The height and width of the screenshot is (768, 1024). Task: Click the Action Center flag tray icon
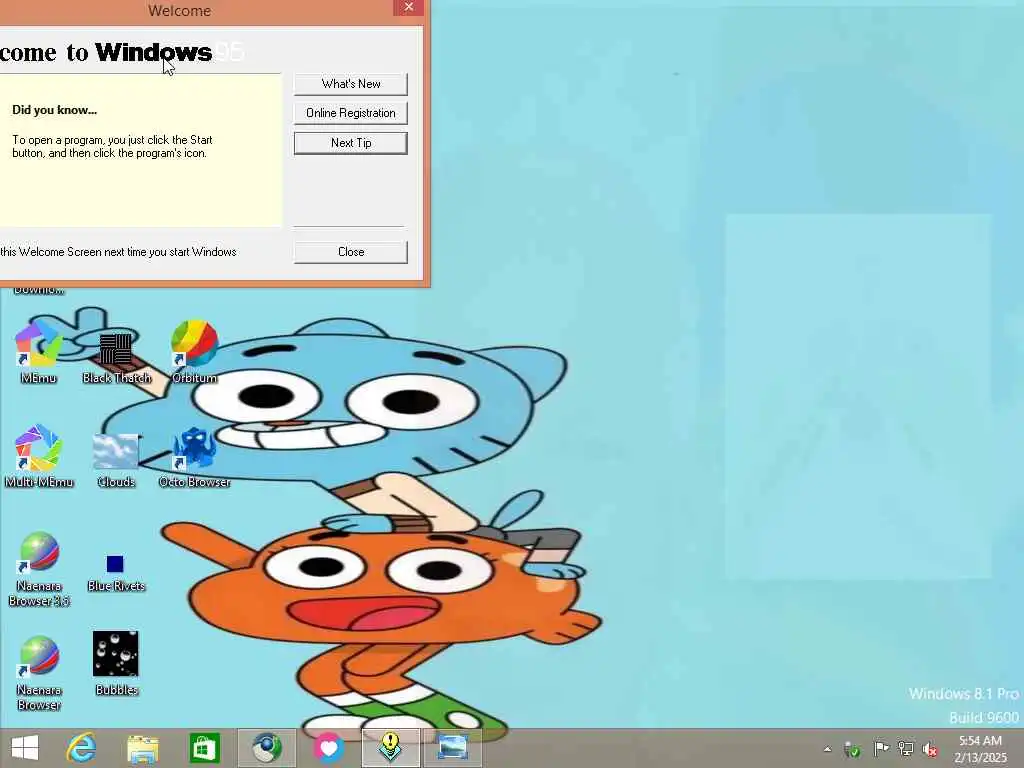click(881, 748)
